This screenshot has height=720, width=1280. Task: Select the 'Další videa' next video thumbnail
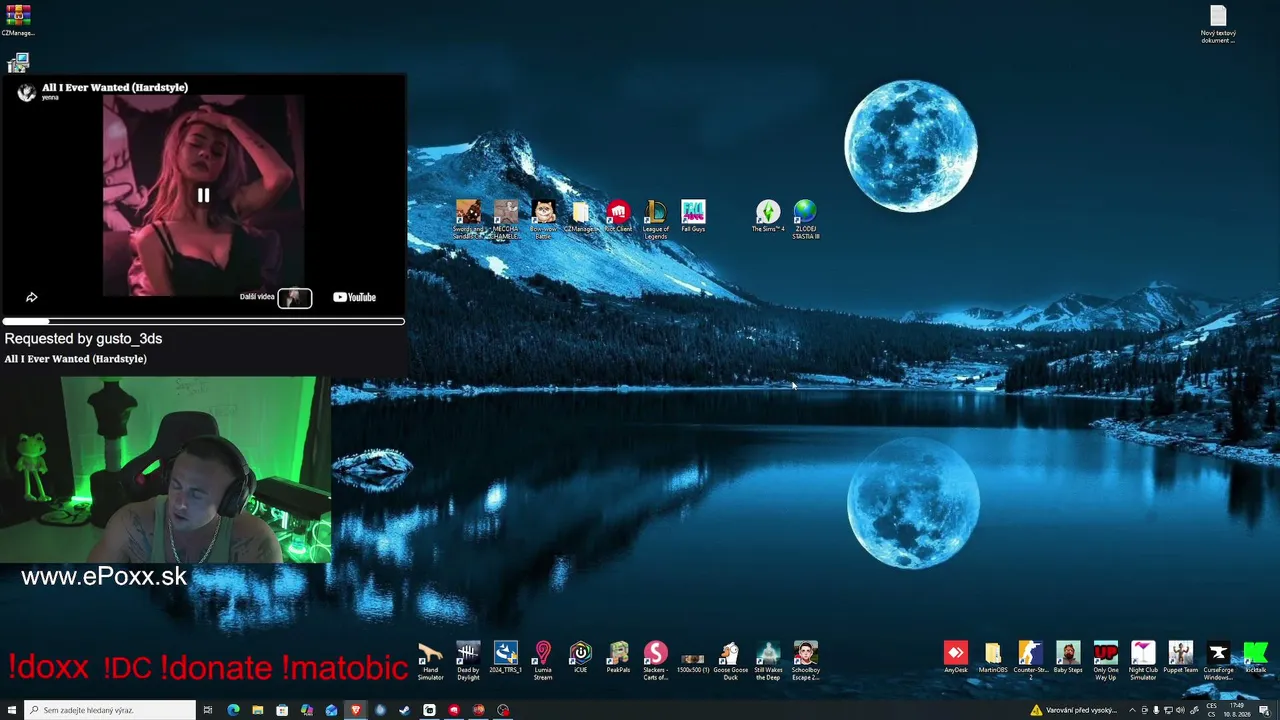pos(295,298)
